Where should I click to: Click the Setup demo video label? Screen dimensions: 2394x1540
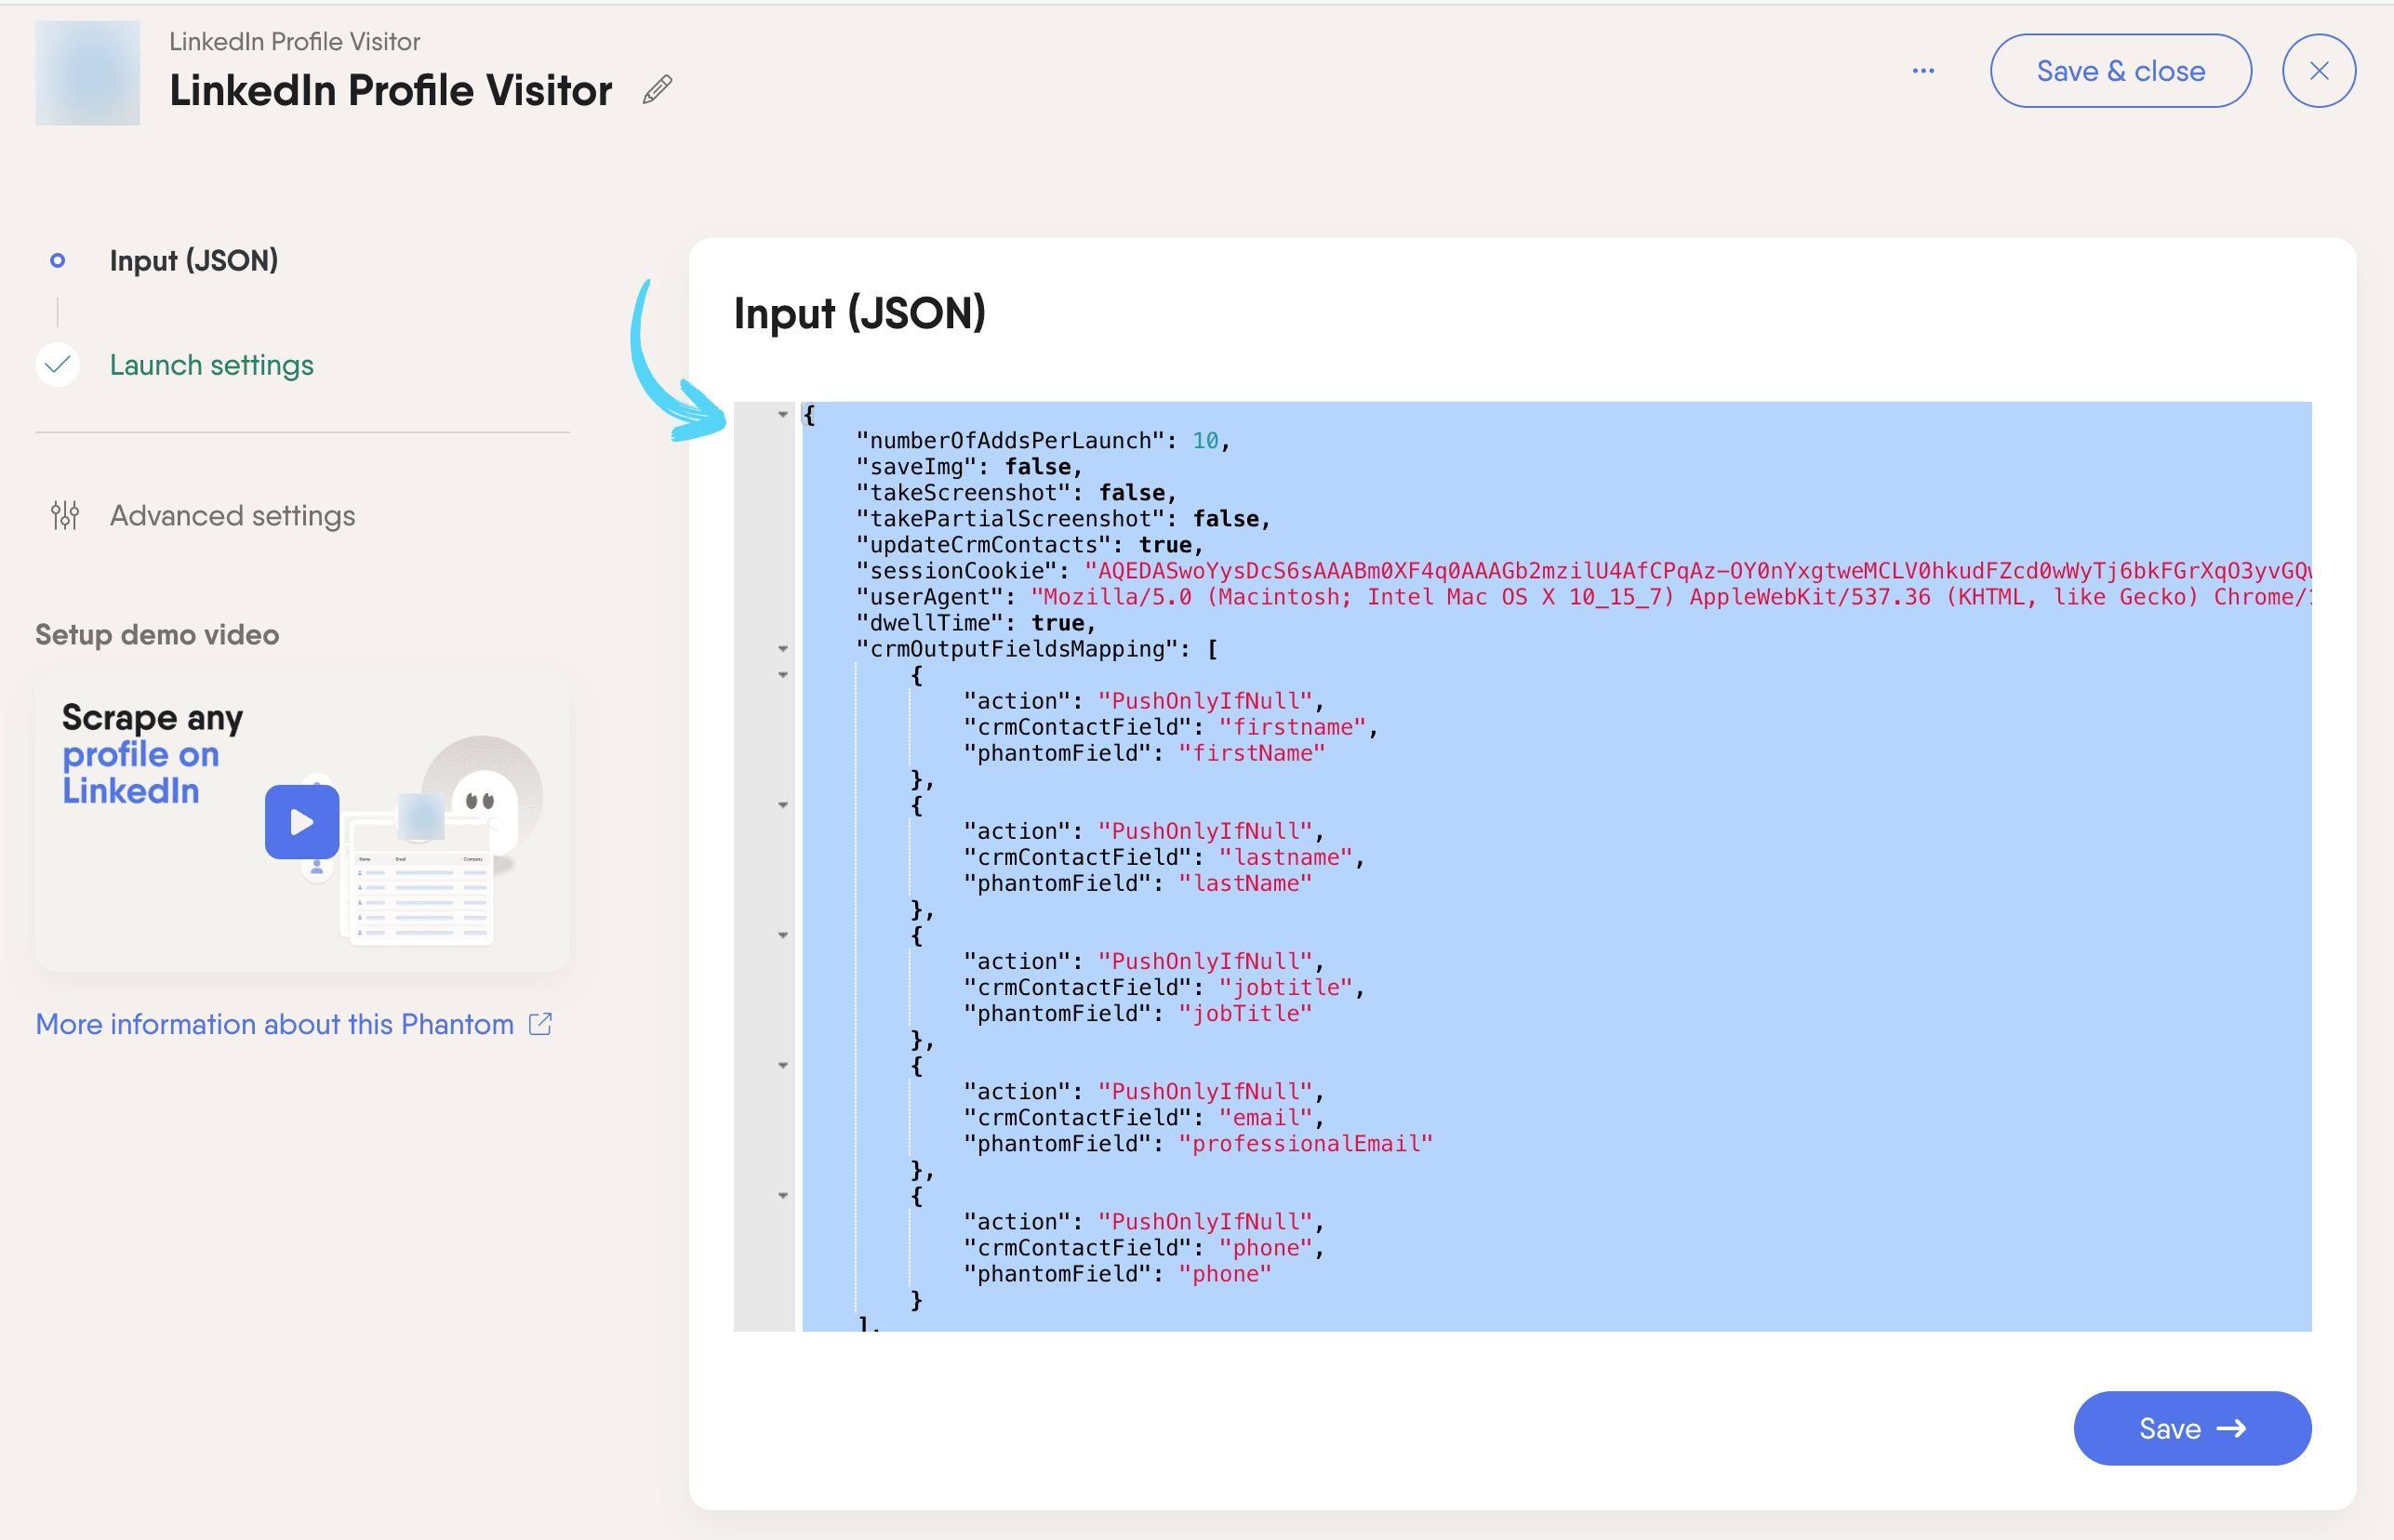coord(157,634)
